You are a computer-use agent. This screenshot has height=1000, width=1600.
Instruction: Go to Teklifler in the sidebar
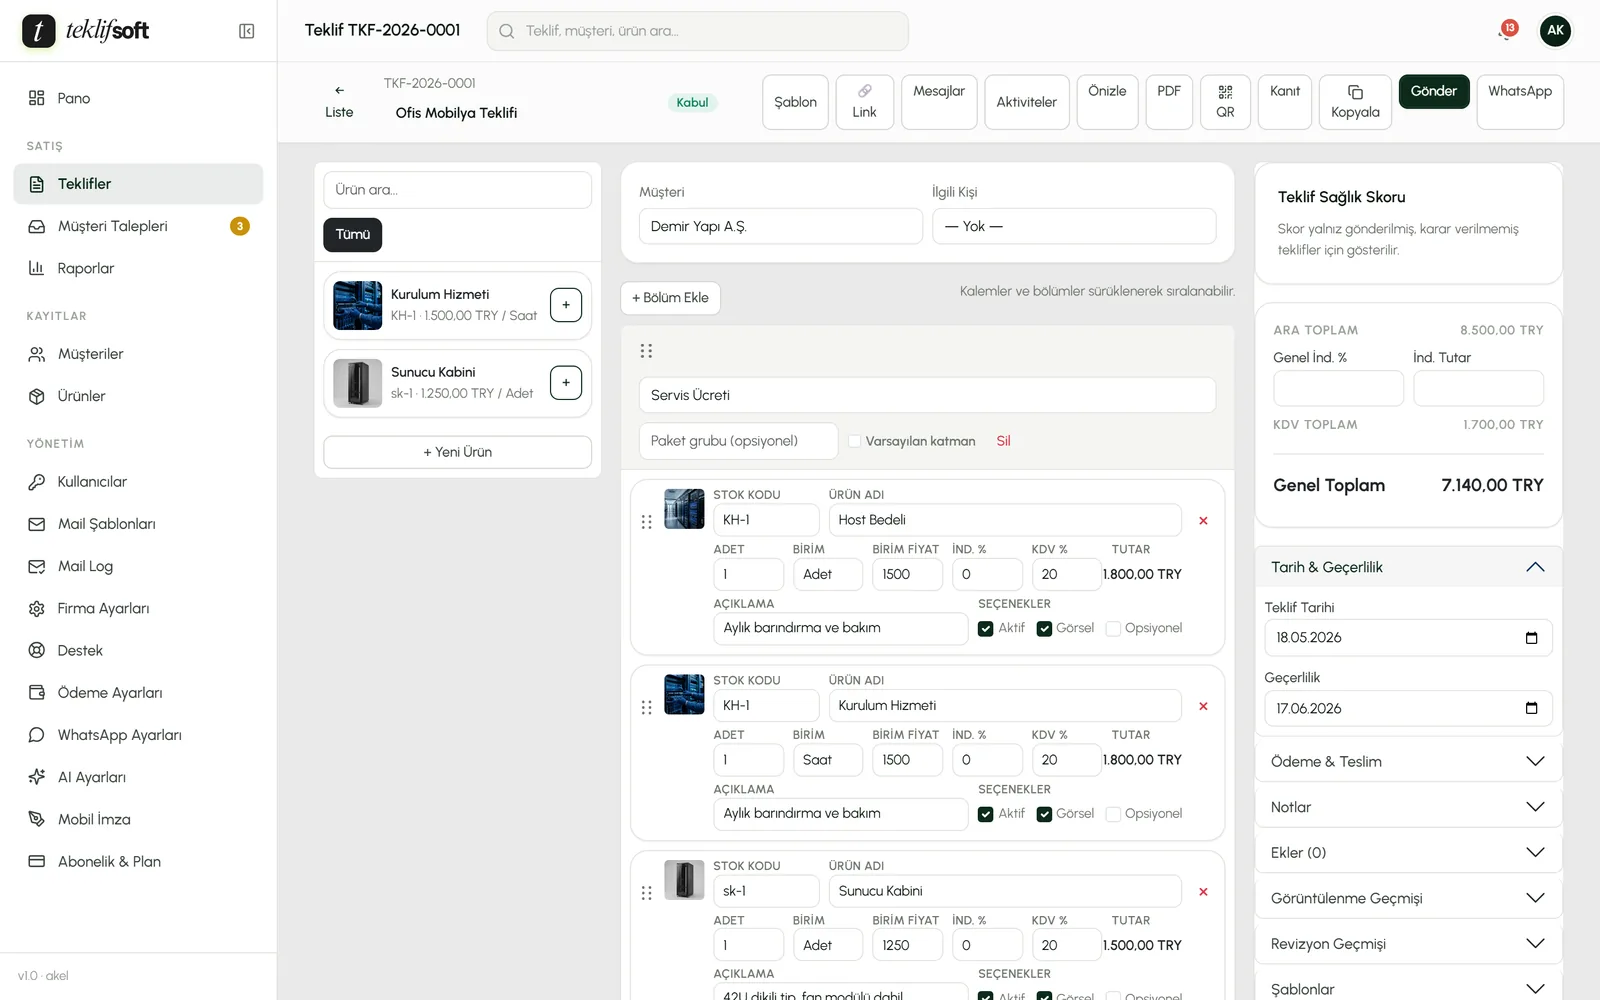(x=138, y=184)
